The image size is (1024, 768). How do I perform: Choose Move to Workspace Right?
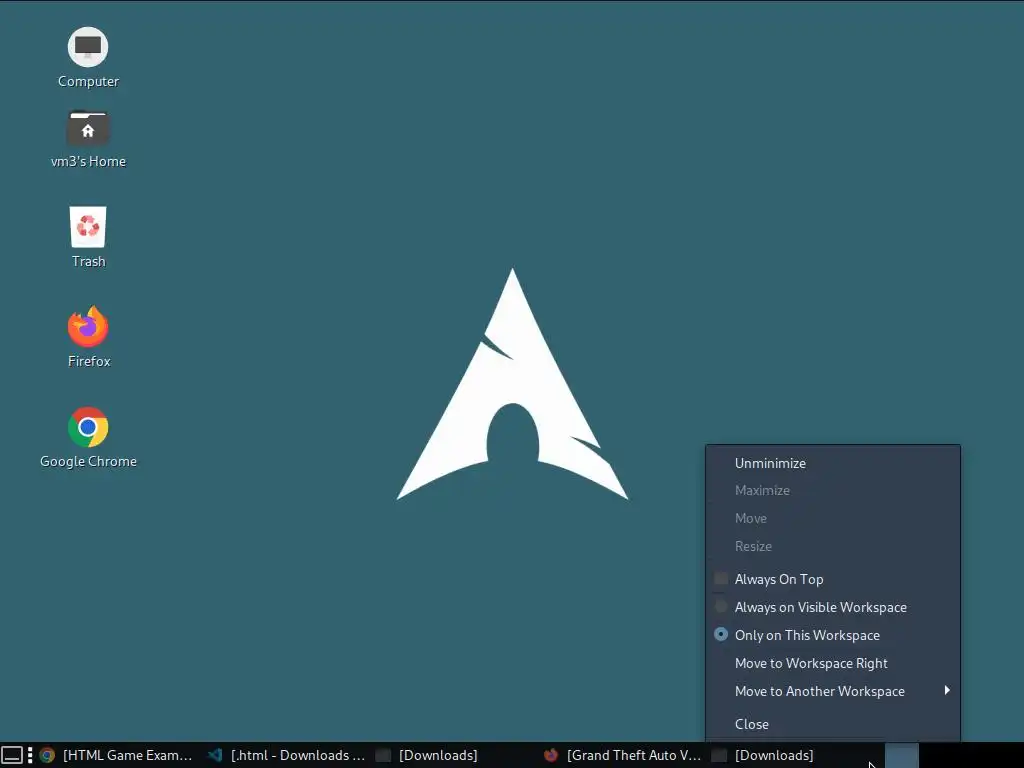(x=833, y=664)
